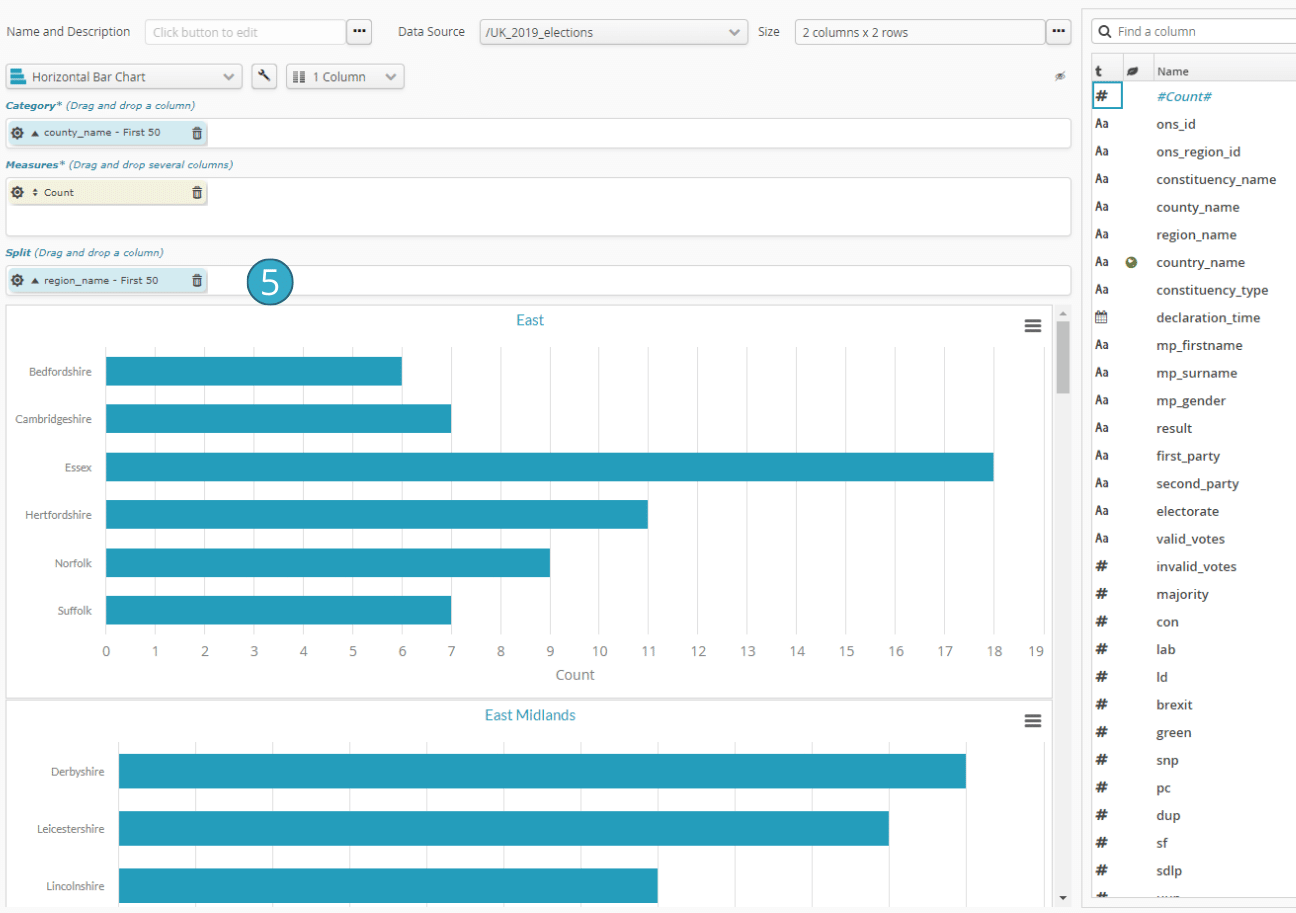Click the Essex bar in East chart
This screenshot has width=1296, height=913.
pos(550,467)
